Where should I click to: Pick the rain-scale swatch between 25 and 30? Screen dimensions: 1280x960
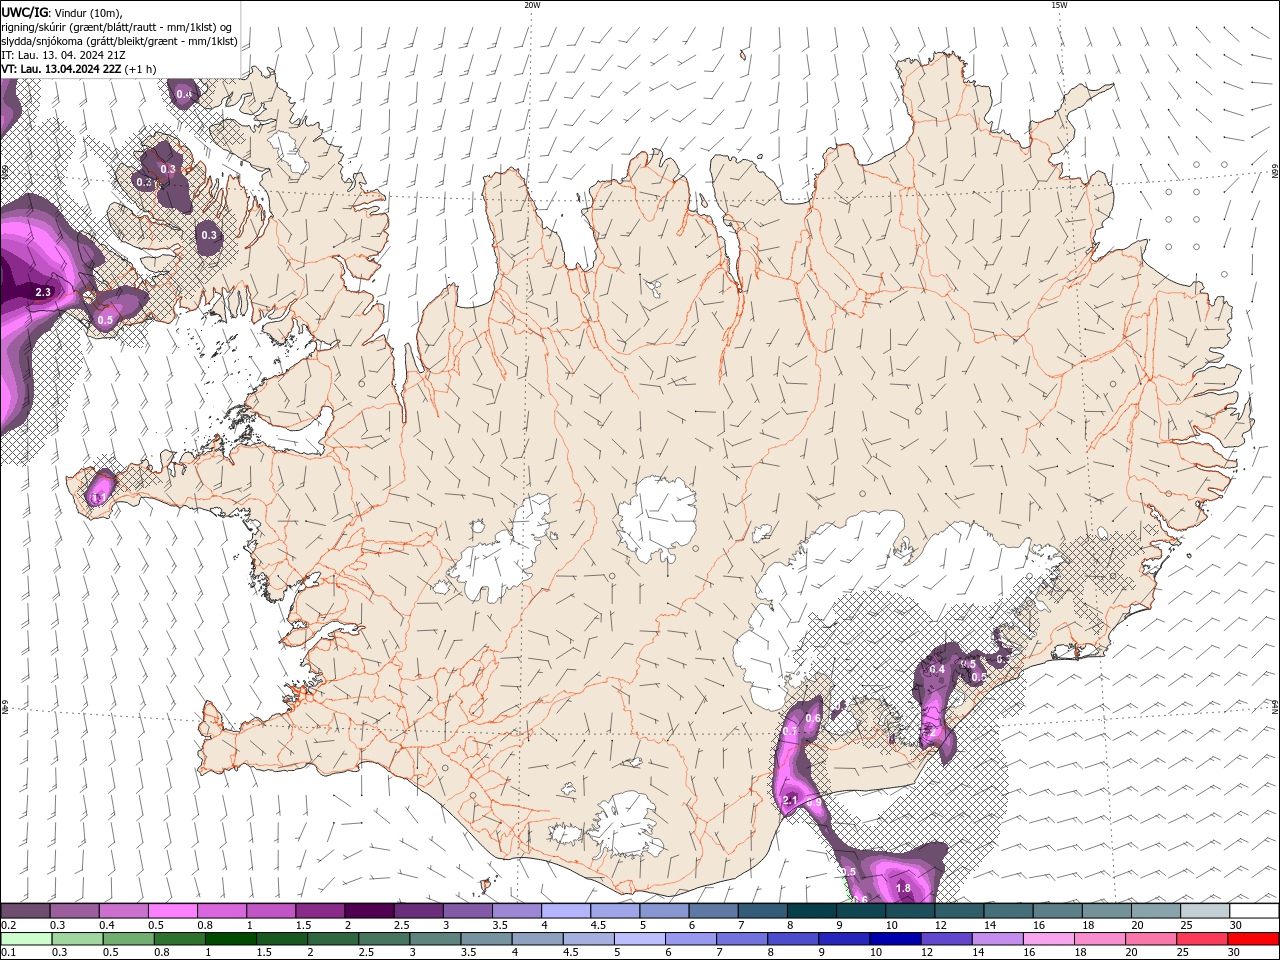click(1200, 939)
